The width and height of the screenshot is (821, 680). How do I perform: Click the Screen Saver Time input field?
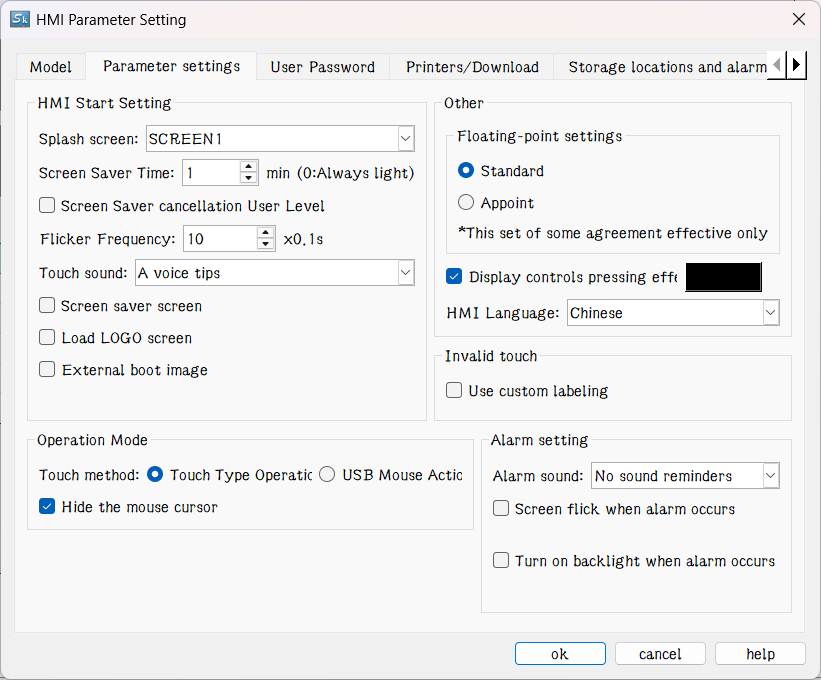pos(211,173)
